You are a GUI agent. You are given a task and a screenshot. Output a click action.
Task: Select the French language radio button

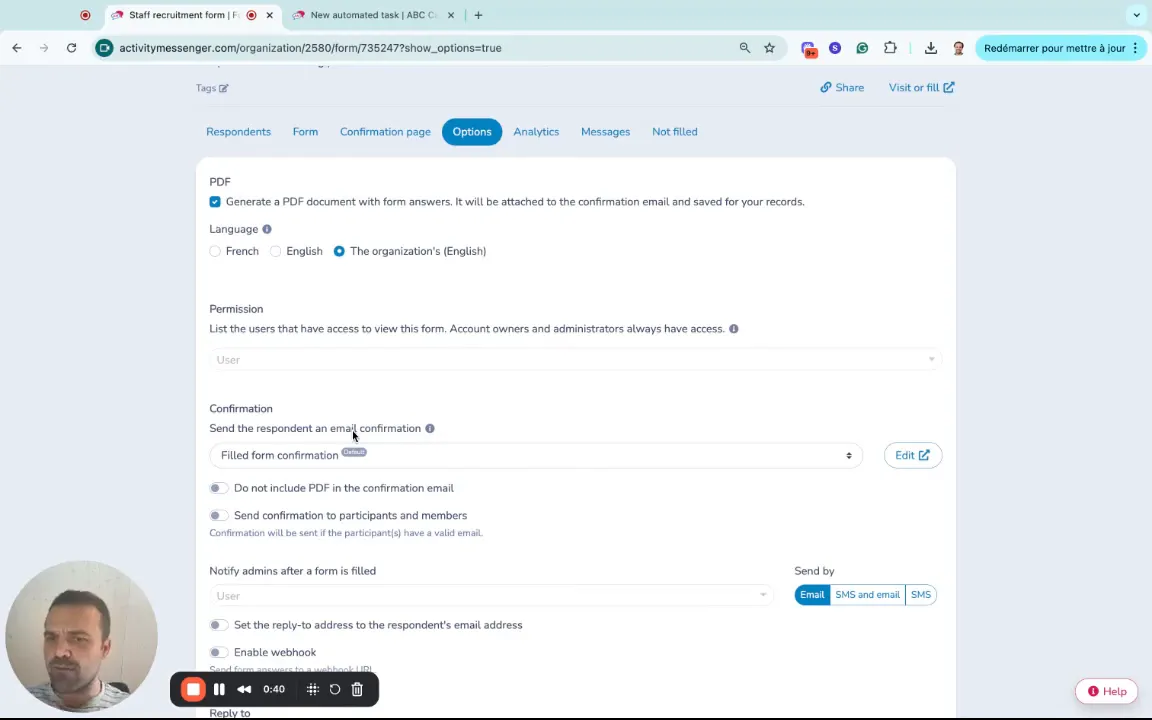215,251
